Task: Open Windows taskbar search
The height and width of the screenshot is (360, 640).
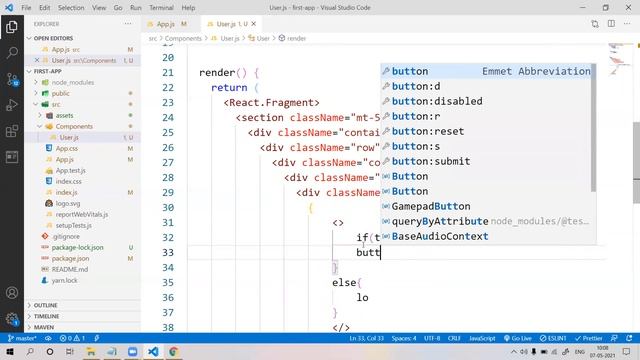Action: point(30,352)
